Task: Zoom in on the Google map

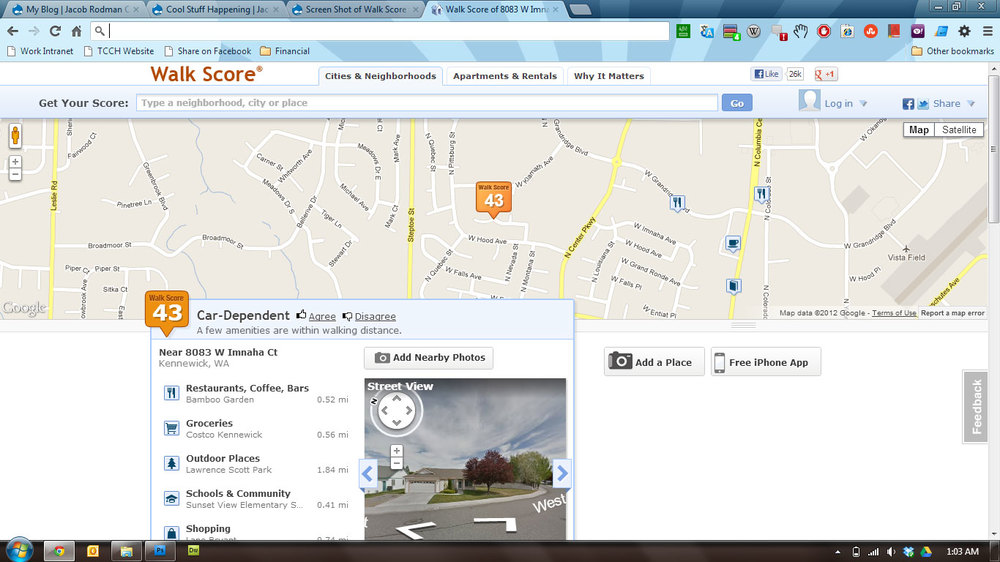Action: [15, 162]
